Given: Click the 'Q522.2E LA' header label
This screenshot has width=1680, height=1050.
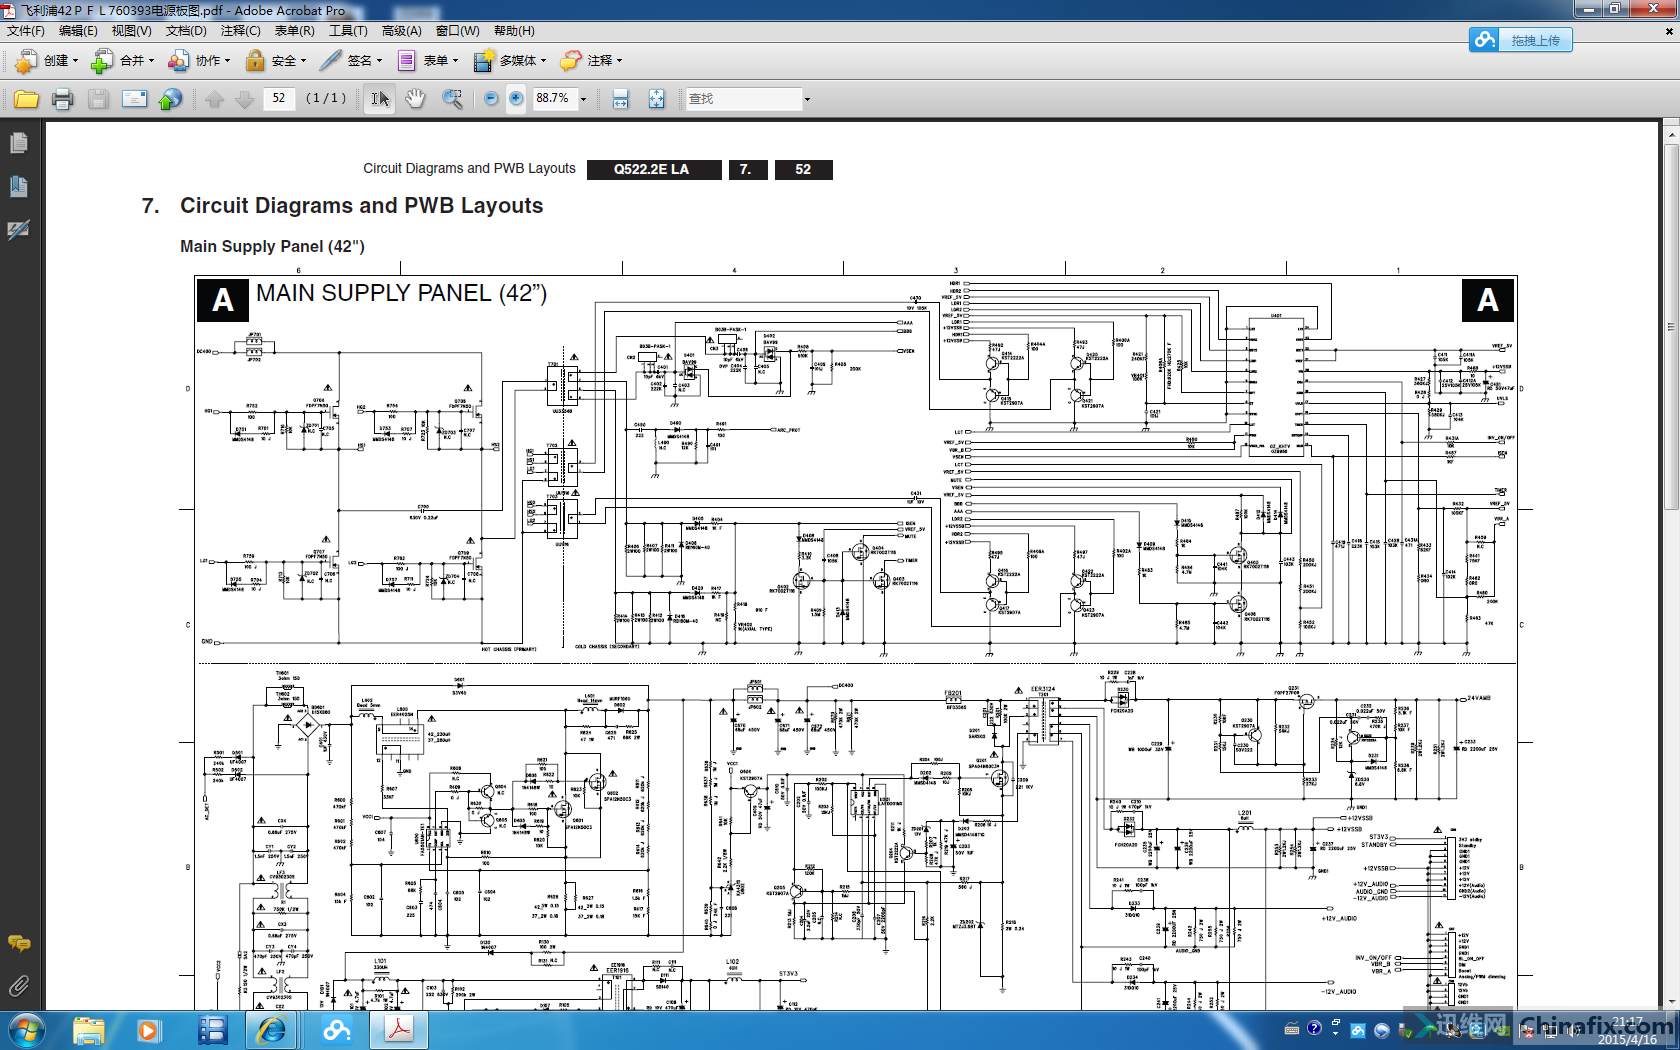Looking at the screenshot, I should (x=652, y=169).
